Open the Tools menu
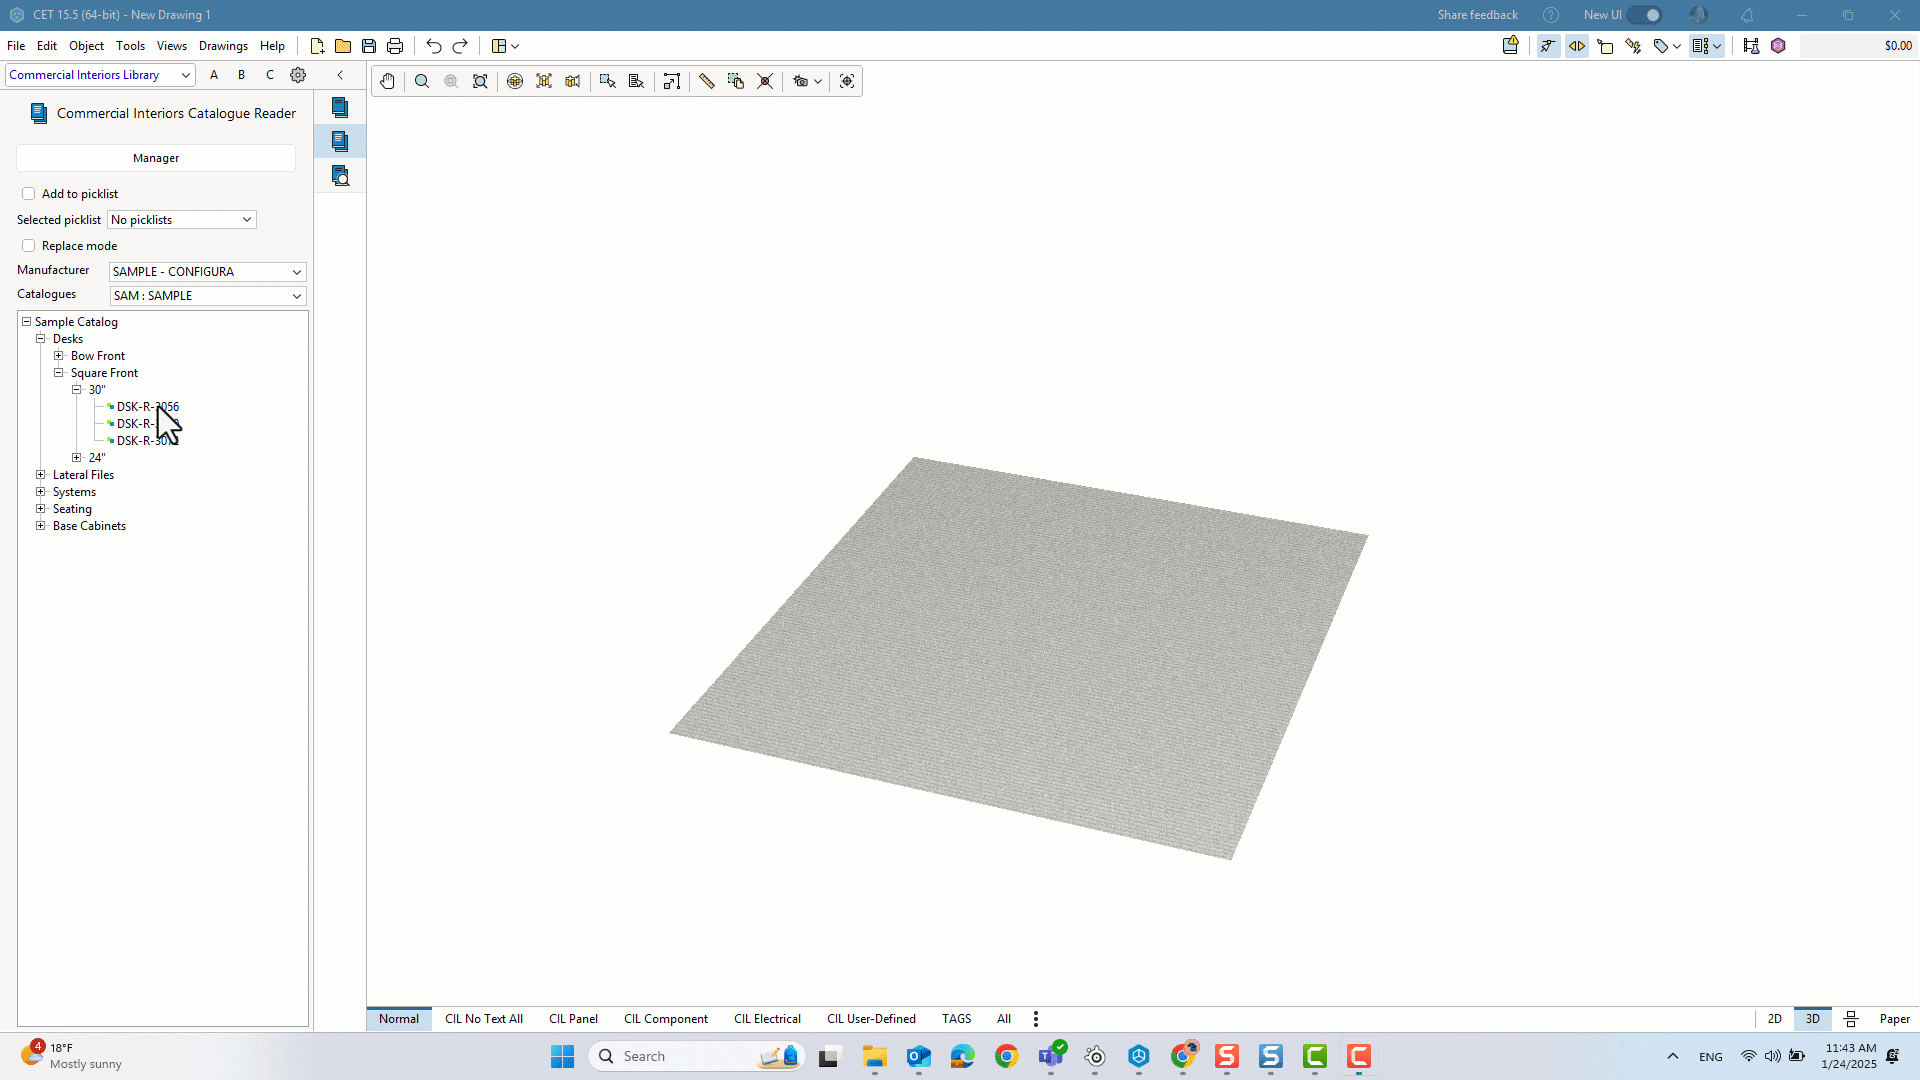The height and width of the screenshot is (1080, 1920). 130,46
